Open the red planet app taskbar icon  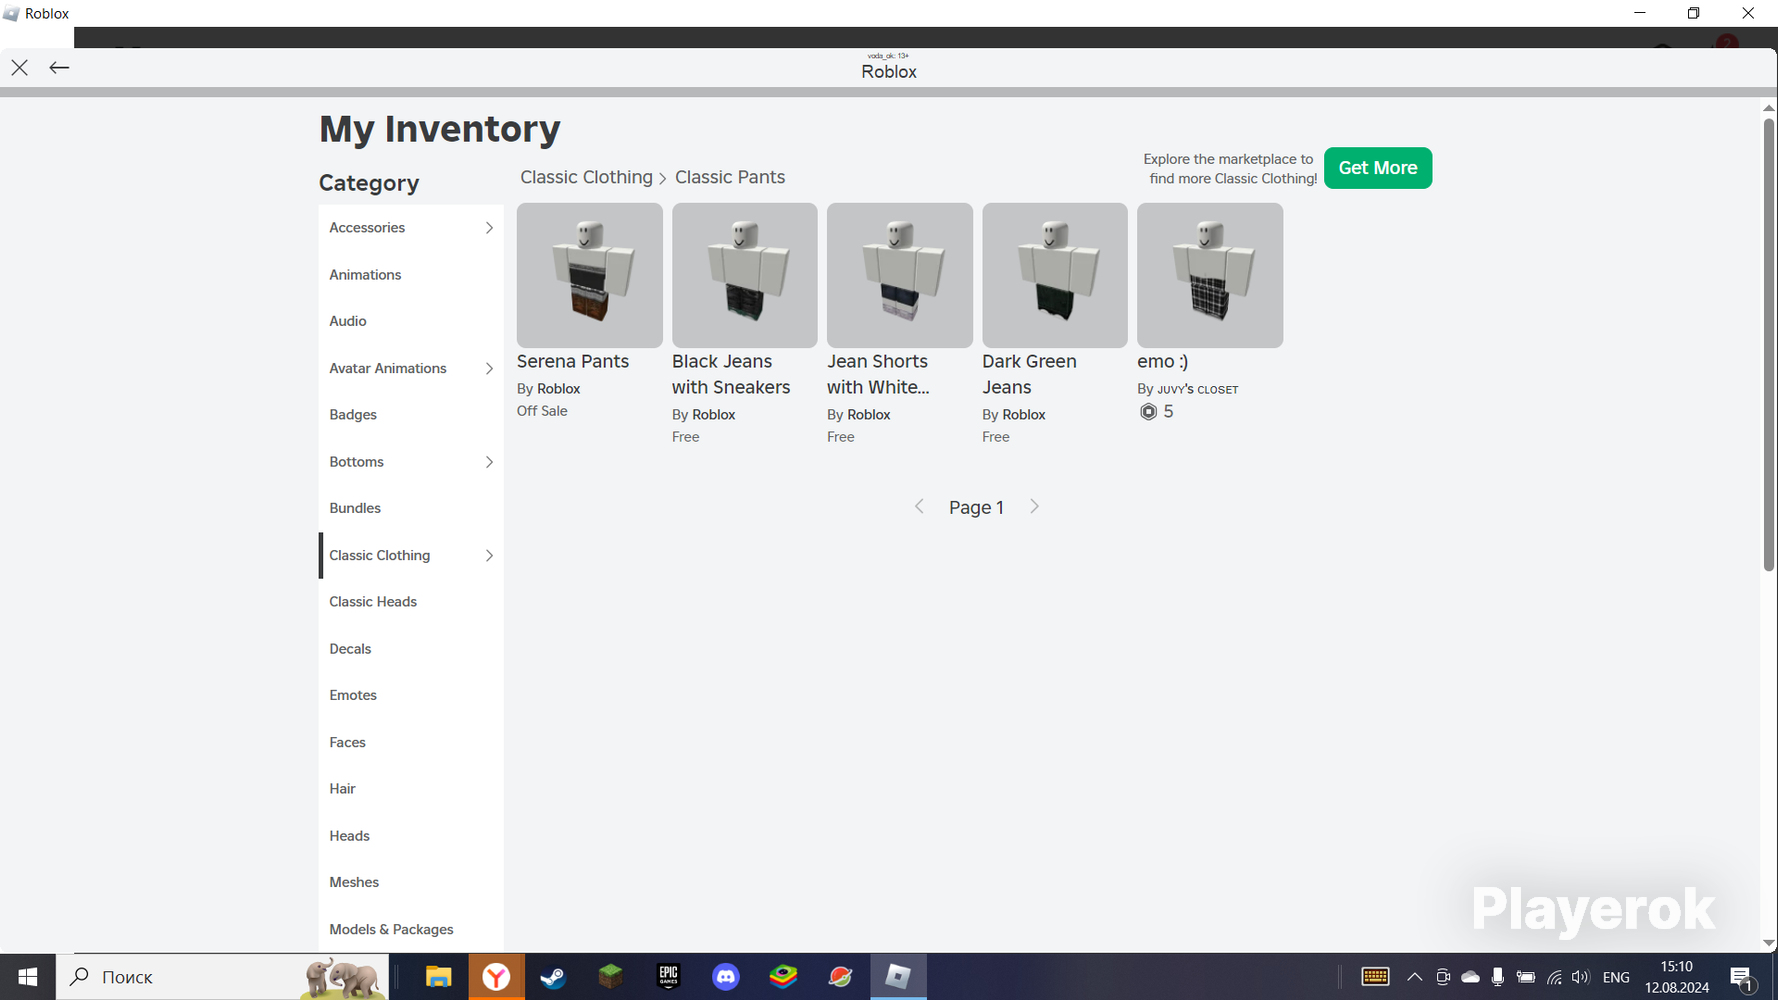click(x=840, y=977)
